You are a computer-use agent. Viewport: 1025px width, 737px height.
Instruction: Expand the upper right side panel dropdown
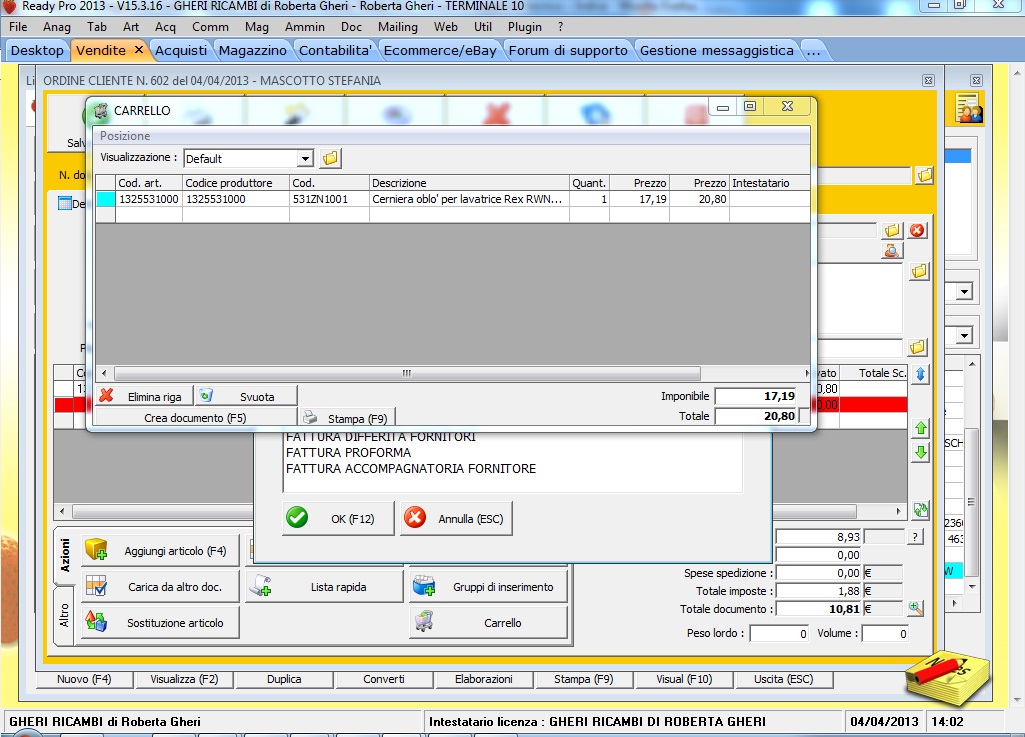(965, 292)
